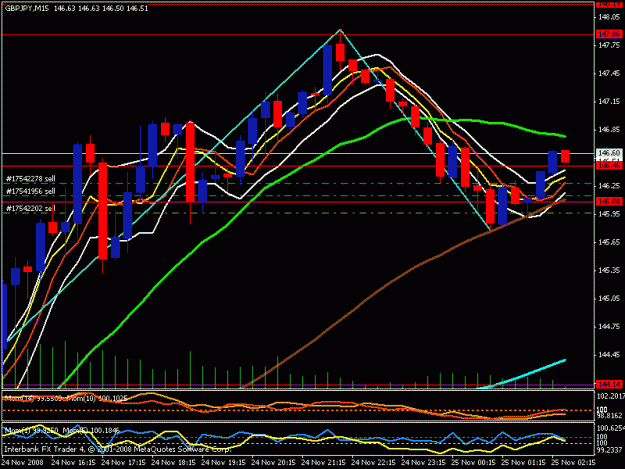Click the 24 Nov 23:15 time label
The width and height of the screenshot is (625, 469).
pos(423,462)
